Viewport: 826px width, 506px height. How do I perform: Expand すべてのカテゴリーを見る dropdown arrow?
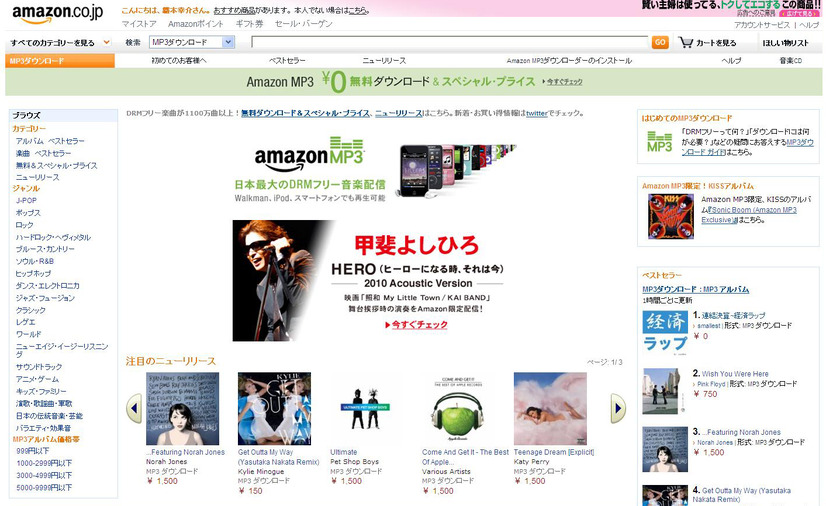coord(107,42)
